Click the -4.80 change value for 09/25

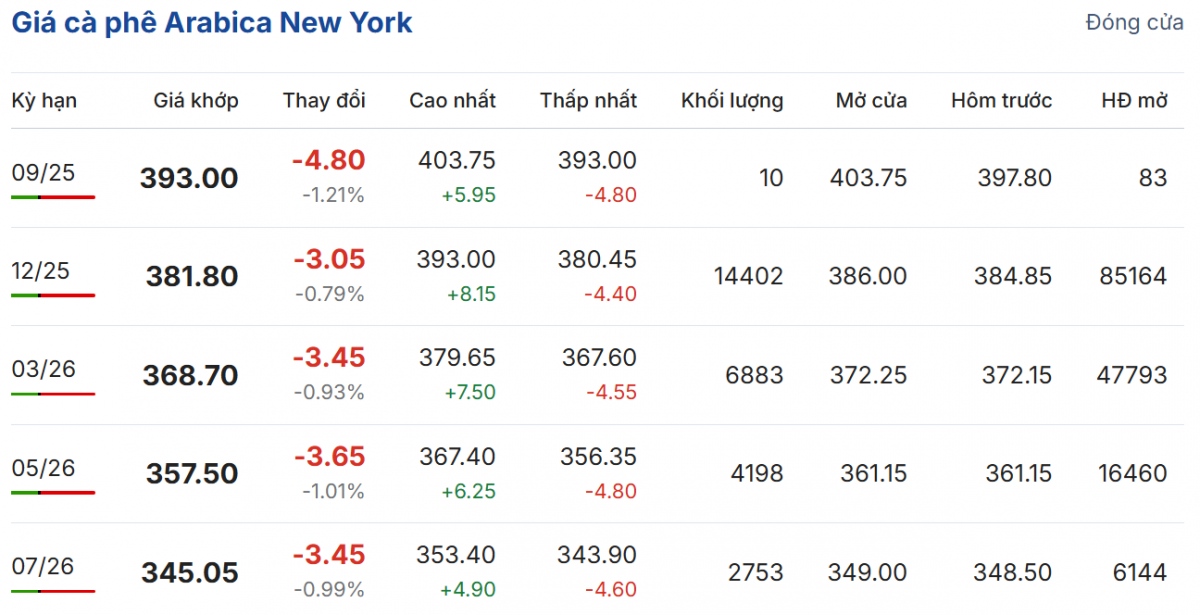(x=328, y=160)
